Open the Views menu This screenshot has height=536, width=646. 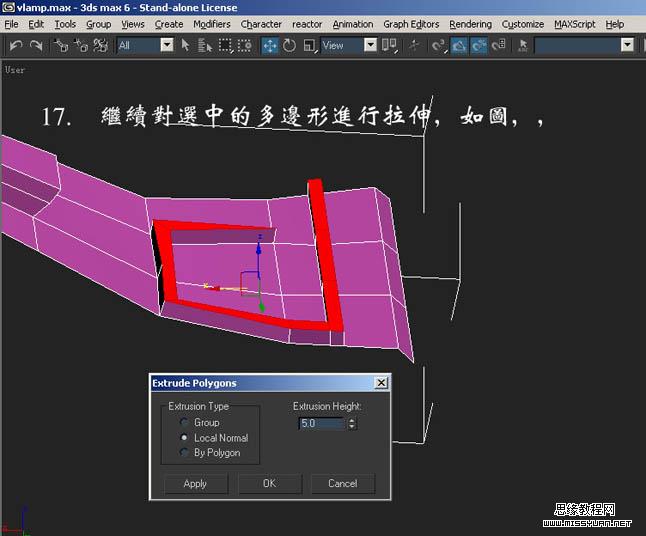(133, 24)
